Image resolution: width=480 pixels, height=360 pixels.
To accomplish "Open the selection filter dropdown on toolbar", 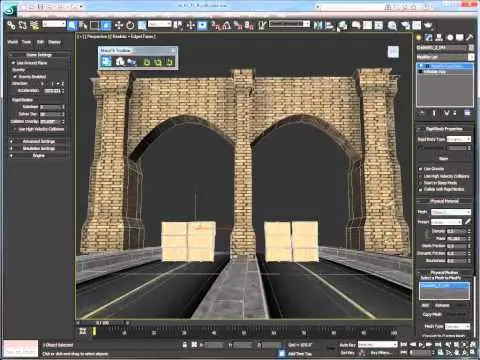I will point(54,24).
